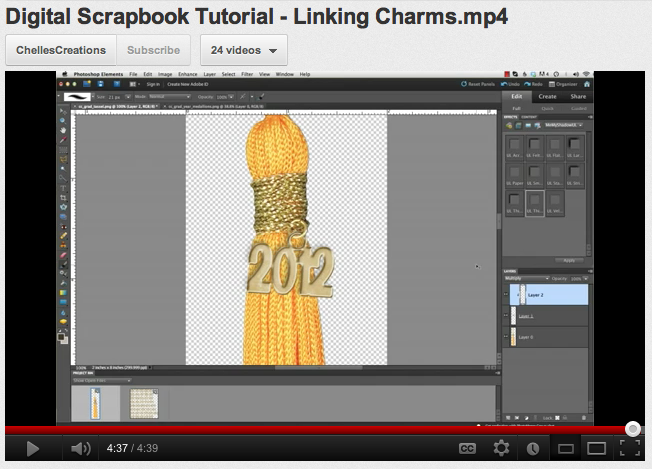652x469 pixels.
Task: Switch to large player size
Action: [597, 448]
